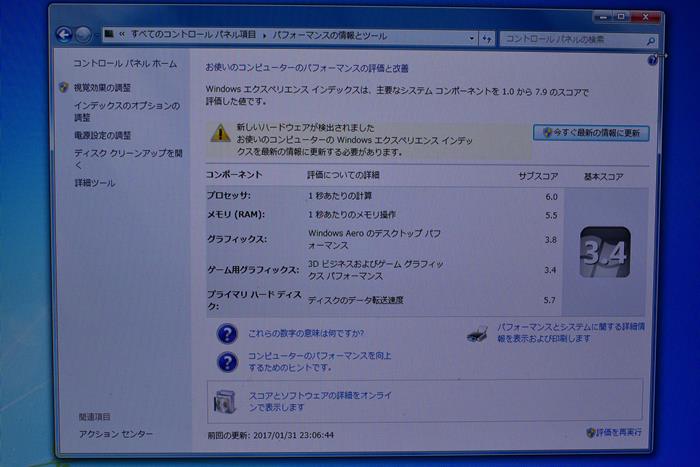Click the question icon beside これらの数字の意味
This screenshot has height=467, width=700.
coord(227,334)
